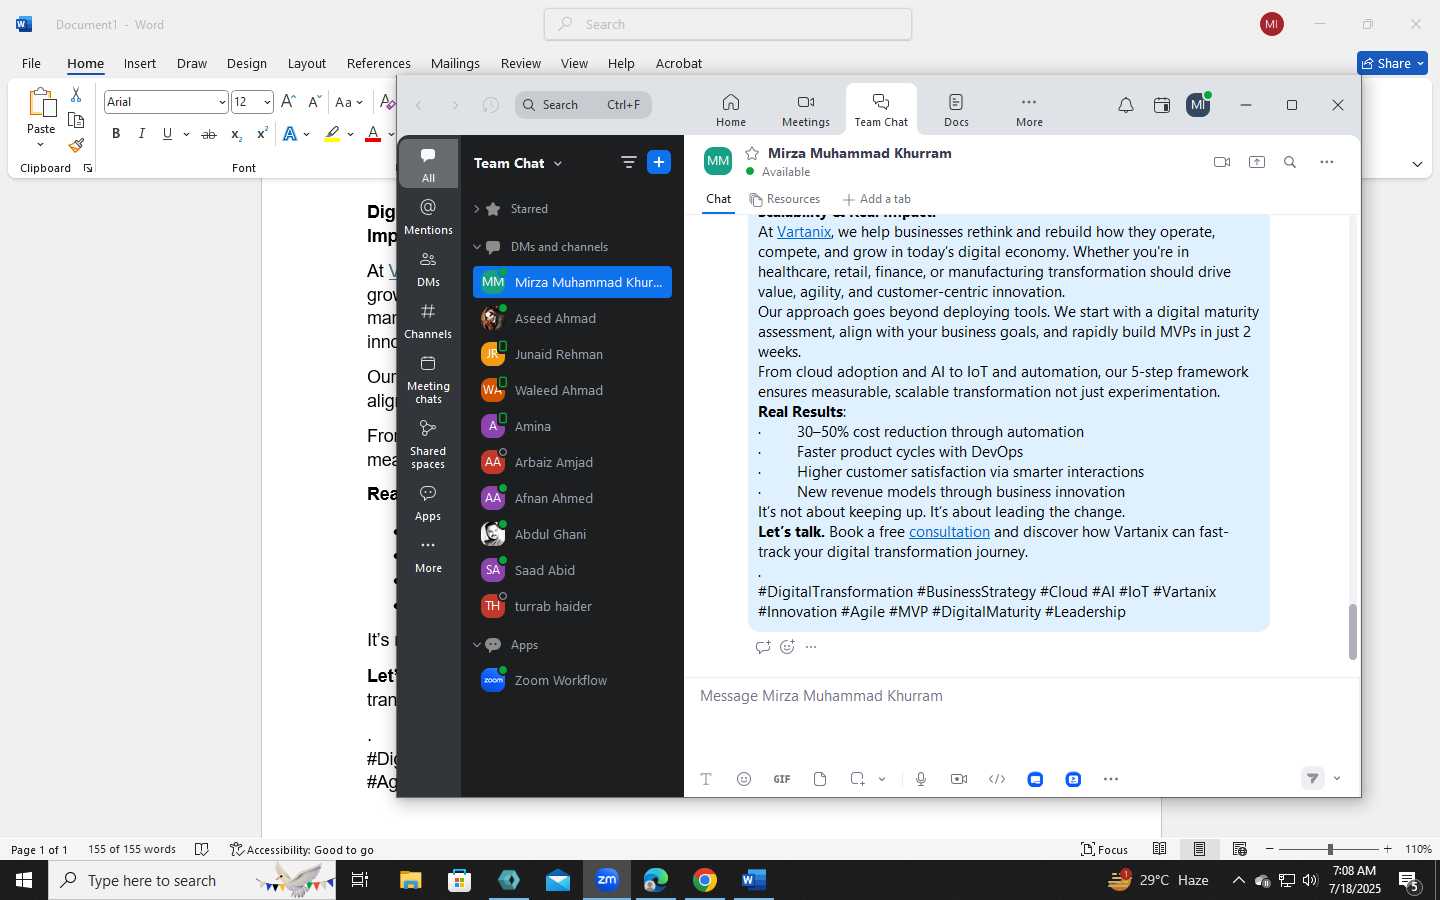Switch to Resources tab in chat
This screenshot has width=1440, height=900.
[785, 199]
